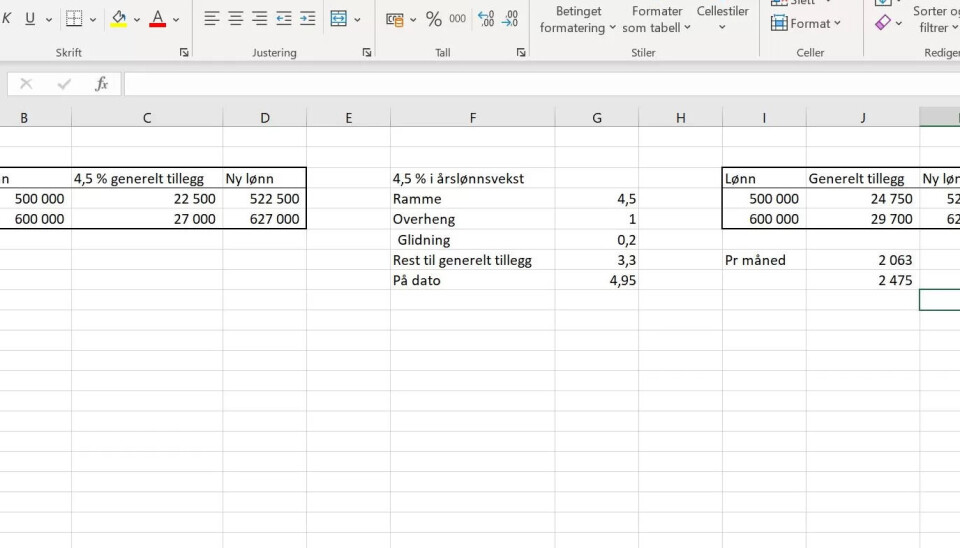
Task: Toggle center text alignment
Action: click(x=235, y=19)
